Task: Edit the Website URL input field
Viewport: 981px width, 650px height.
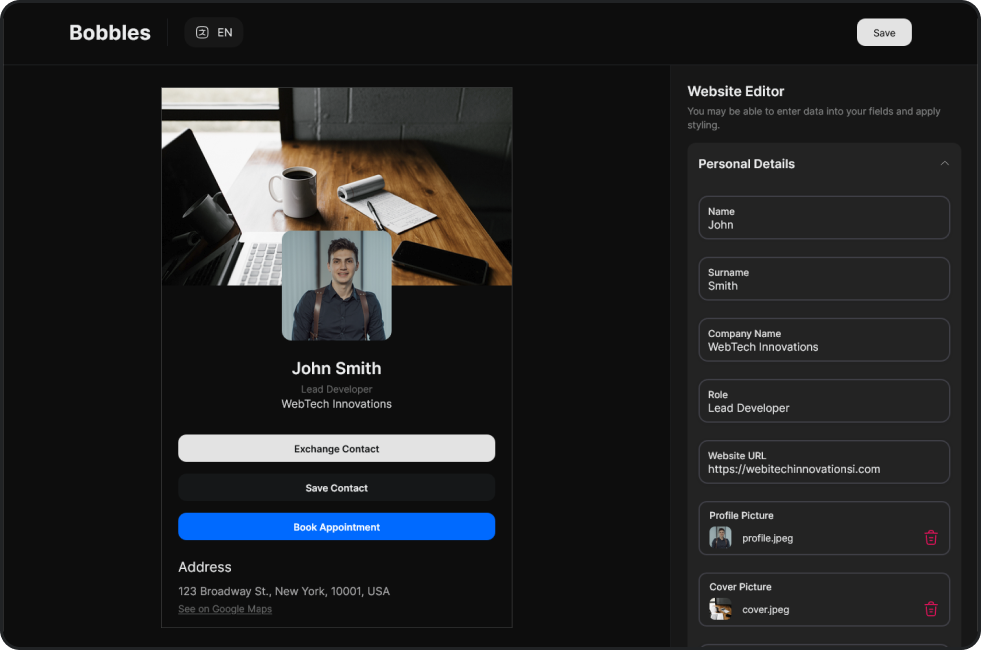Action: [823, 462]
